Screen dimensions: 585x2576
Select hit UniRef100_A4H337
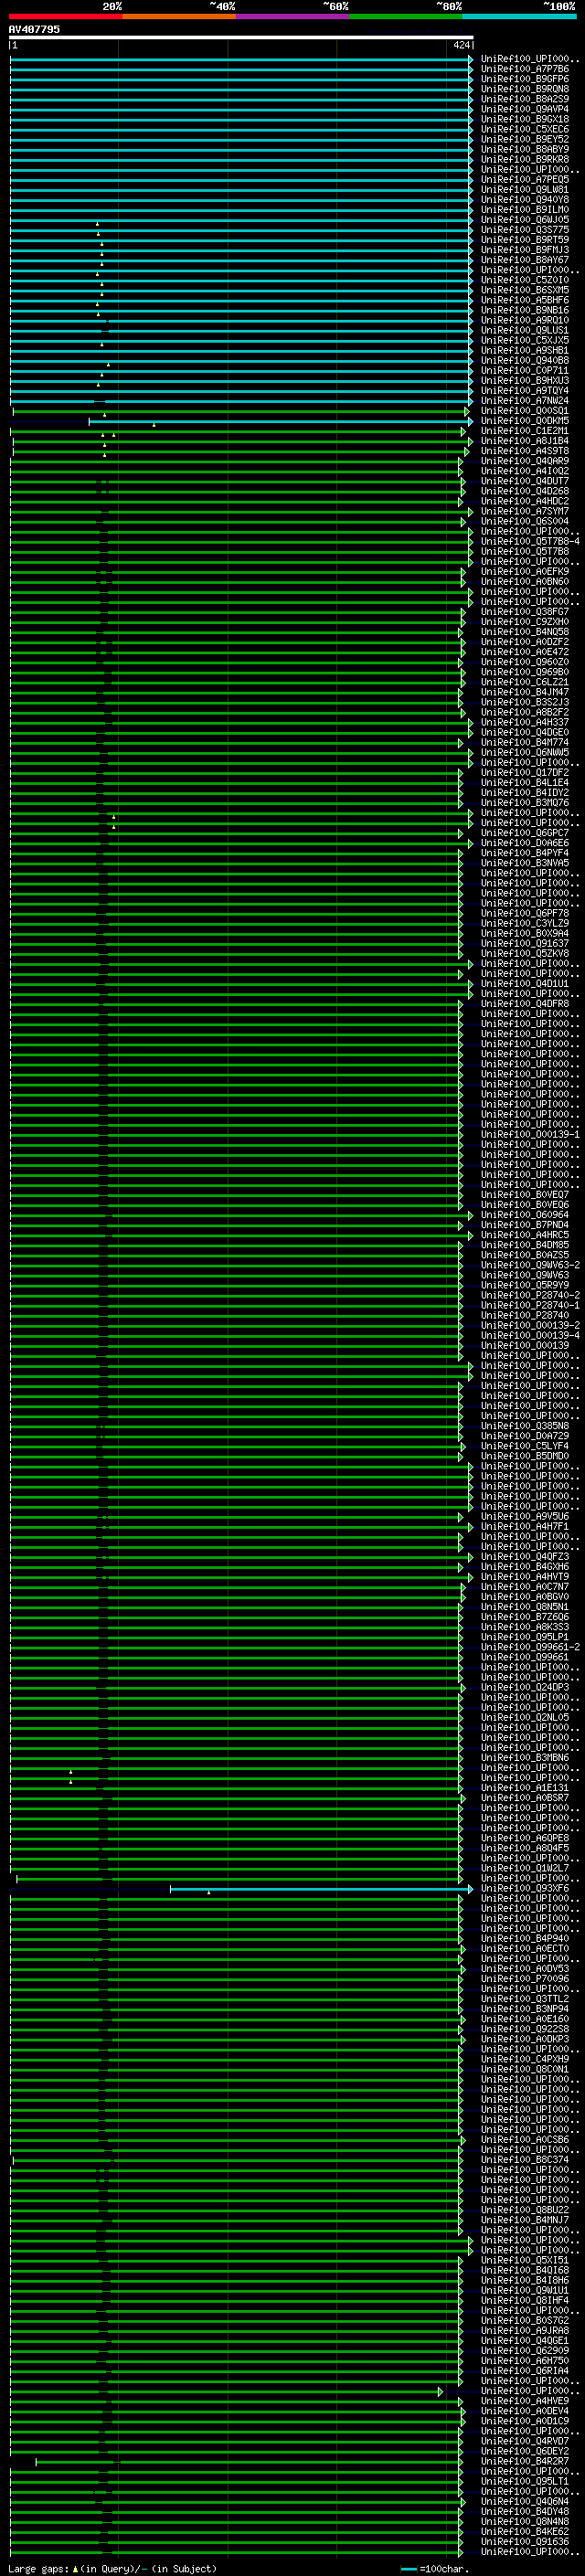[525, 722]
